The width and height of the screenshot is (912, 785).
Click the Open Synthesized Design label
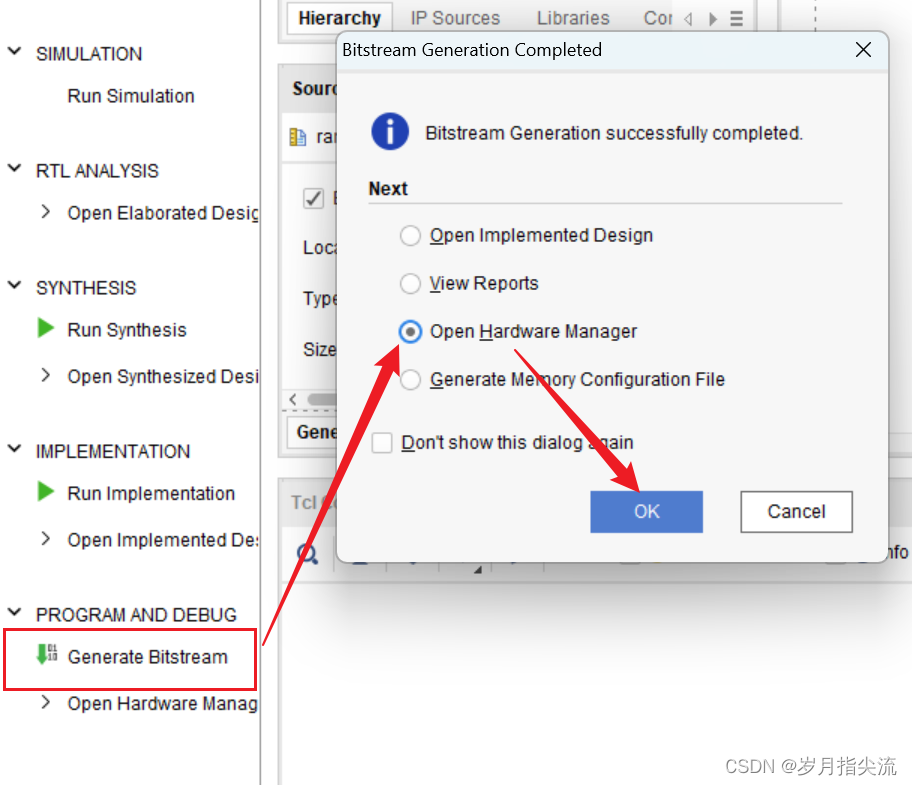(163, 377)
